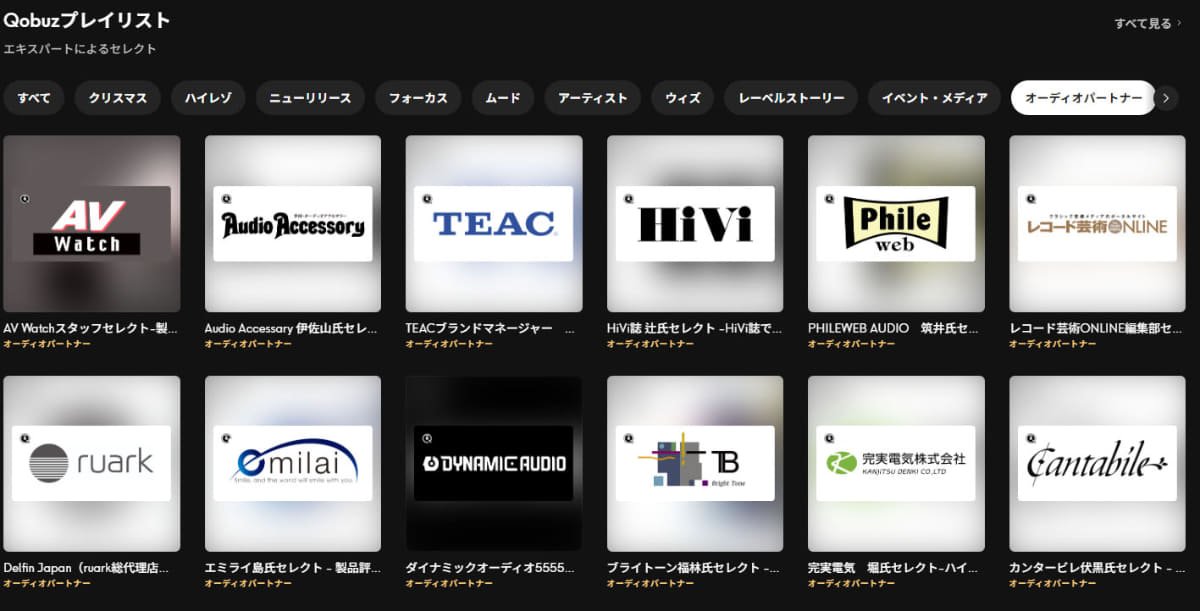Image resolution: width=1200 pixels, height=611 pixels.
Task: Click the AV Watchスタッフセレクト title
Action: (91, 328)
